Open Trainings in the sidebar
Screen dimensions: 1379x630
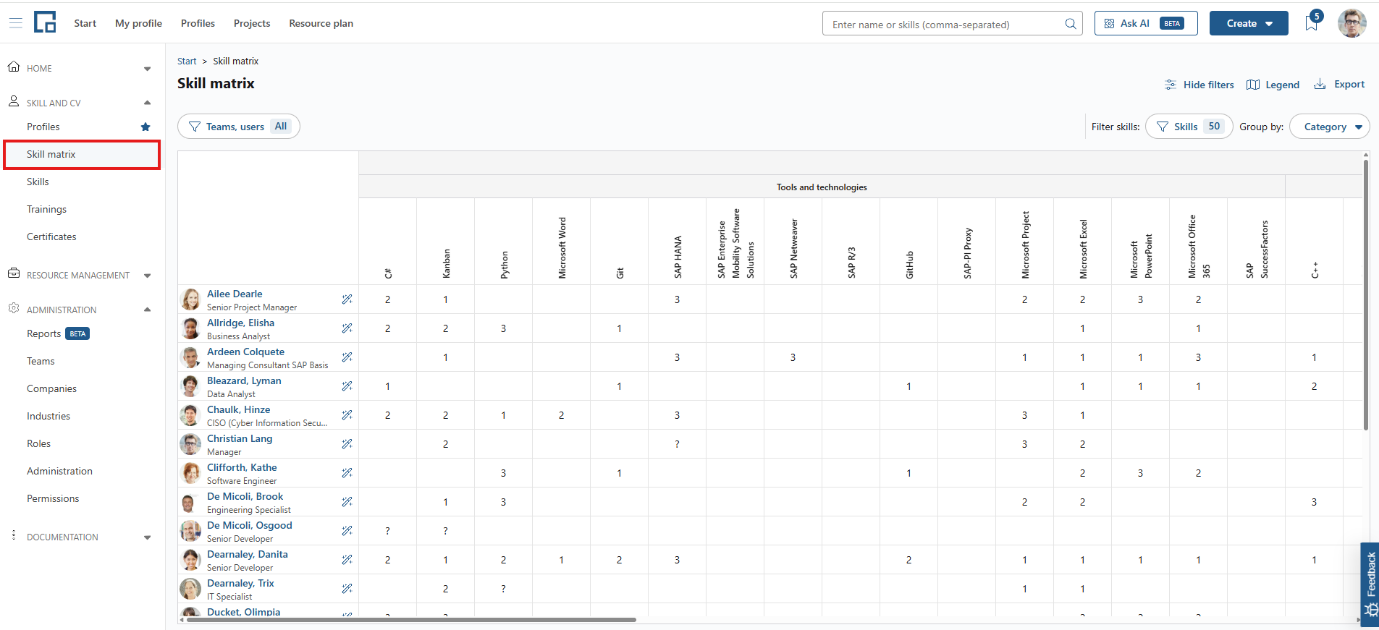(47, 209)
